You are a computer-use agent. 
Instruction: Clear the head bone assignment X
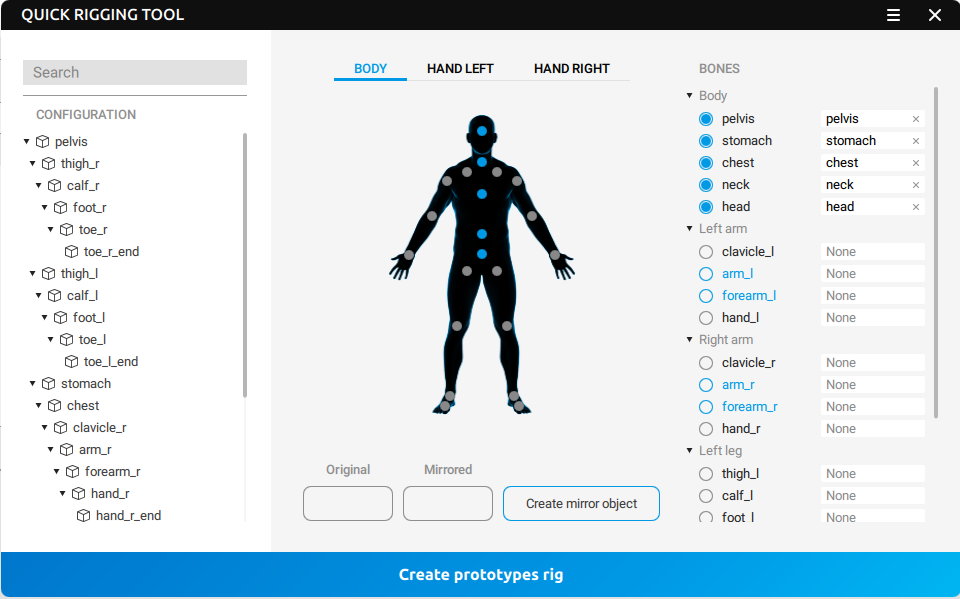pos(916,207)
